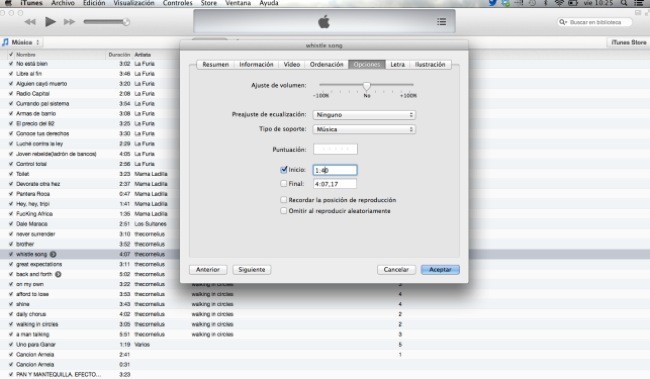Switch to the Resumen tab
This screenshot has width=650, height=379.
(x=216, y=65)
